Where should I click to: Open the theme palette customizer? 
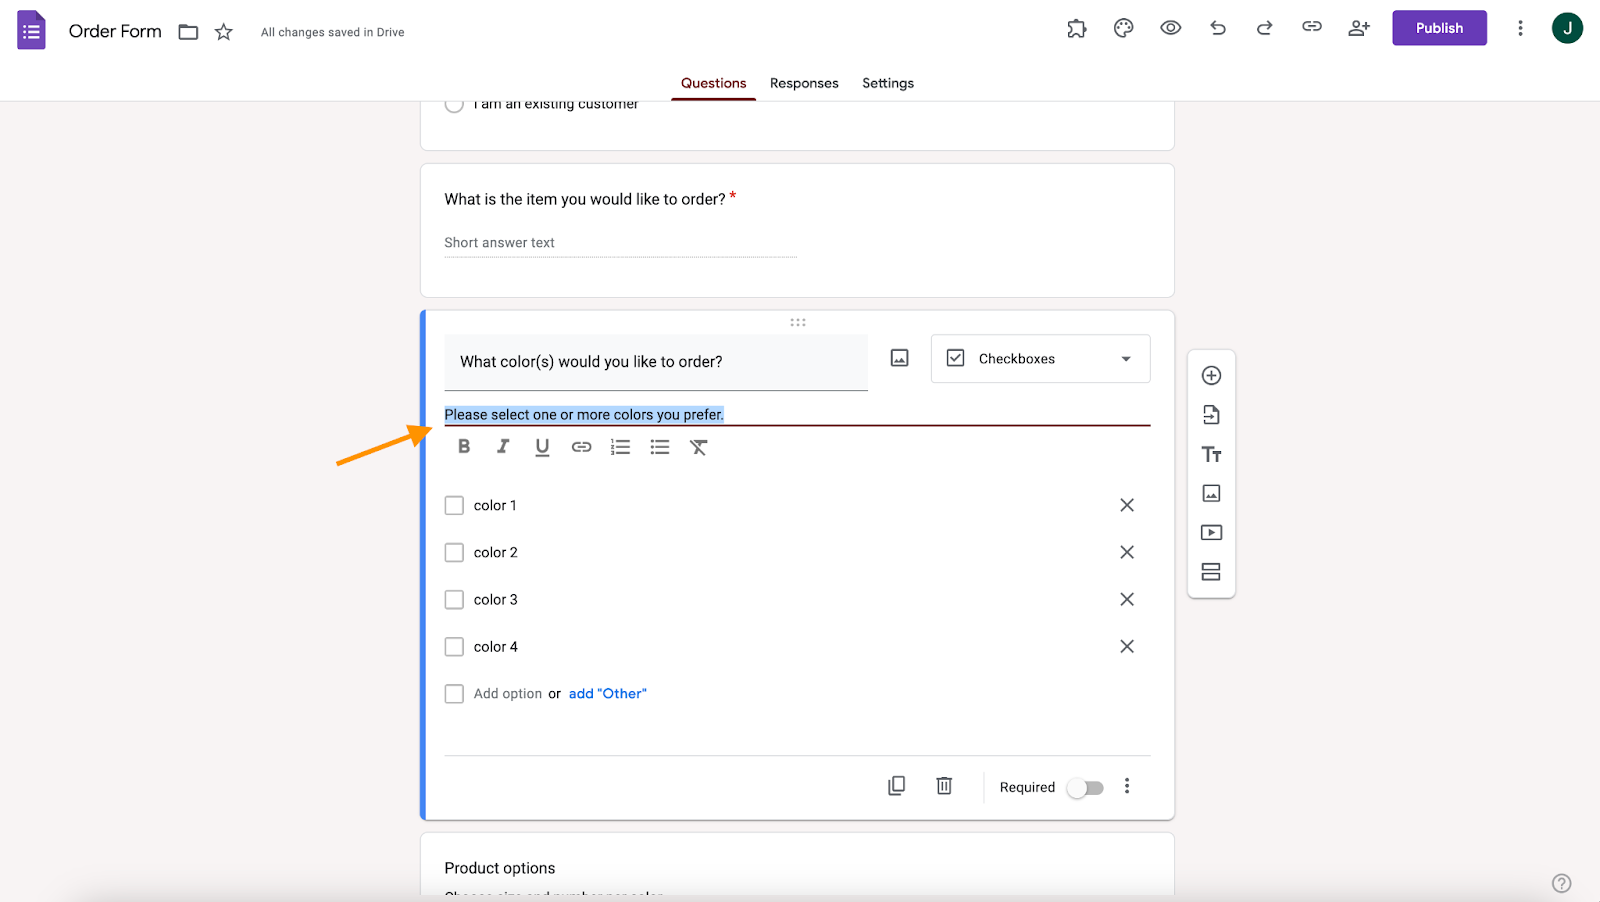(x=1124, y=28)
